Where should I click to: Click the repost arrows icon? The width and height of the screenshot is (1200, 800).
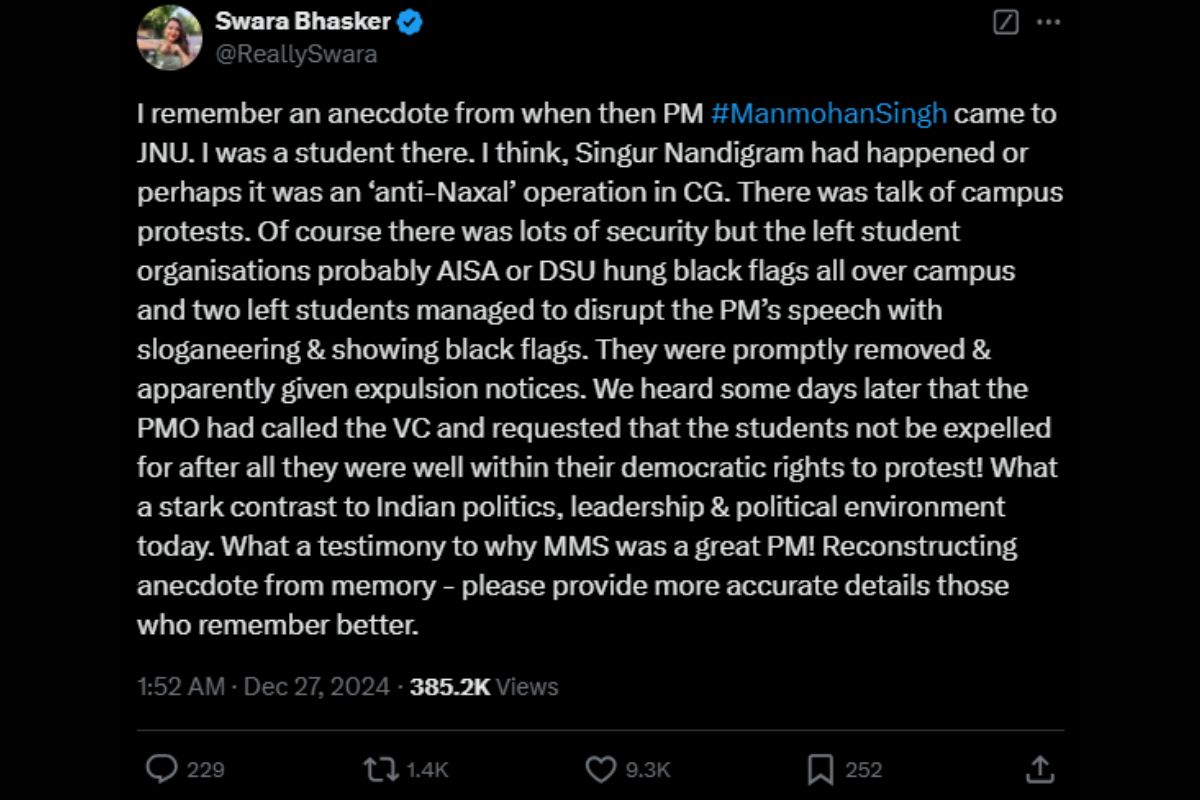pyautogui.click(x=381, y=768)
